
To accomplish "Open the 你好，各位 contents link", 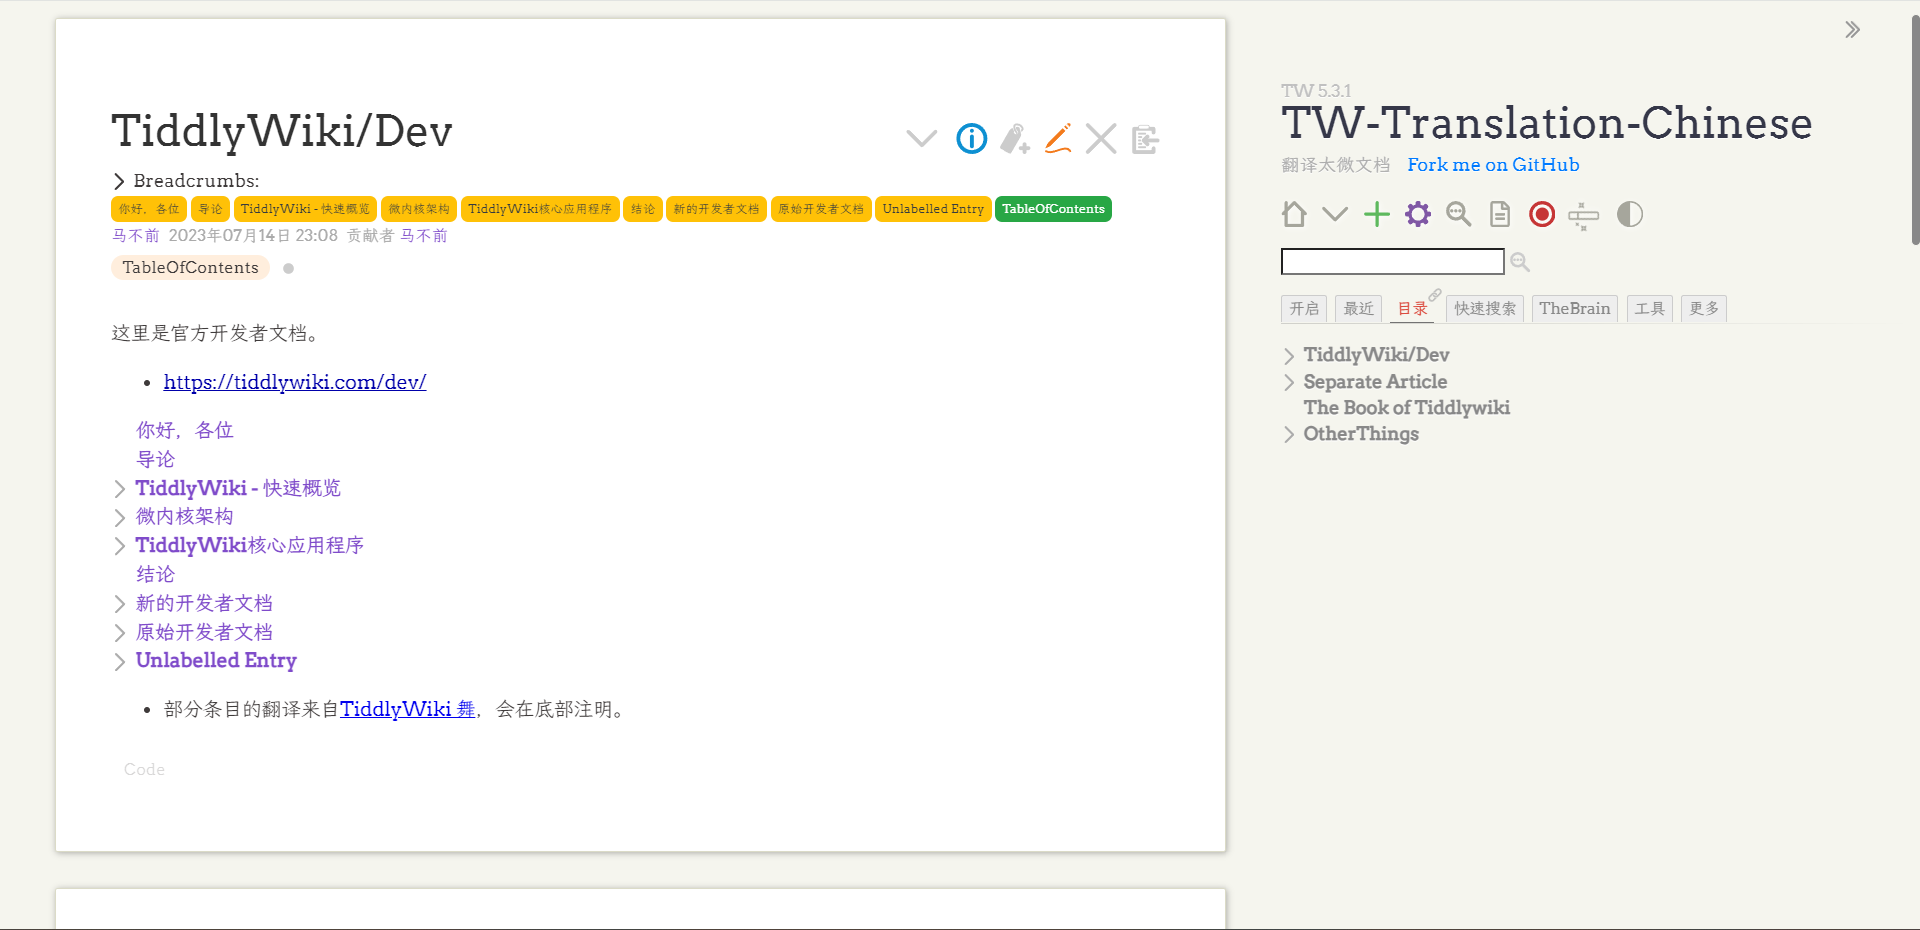I will [x=185, y=430].
